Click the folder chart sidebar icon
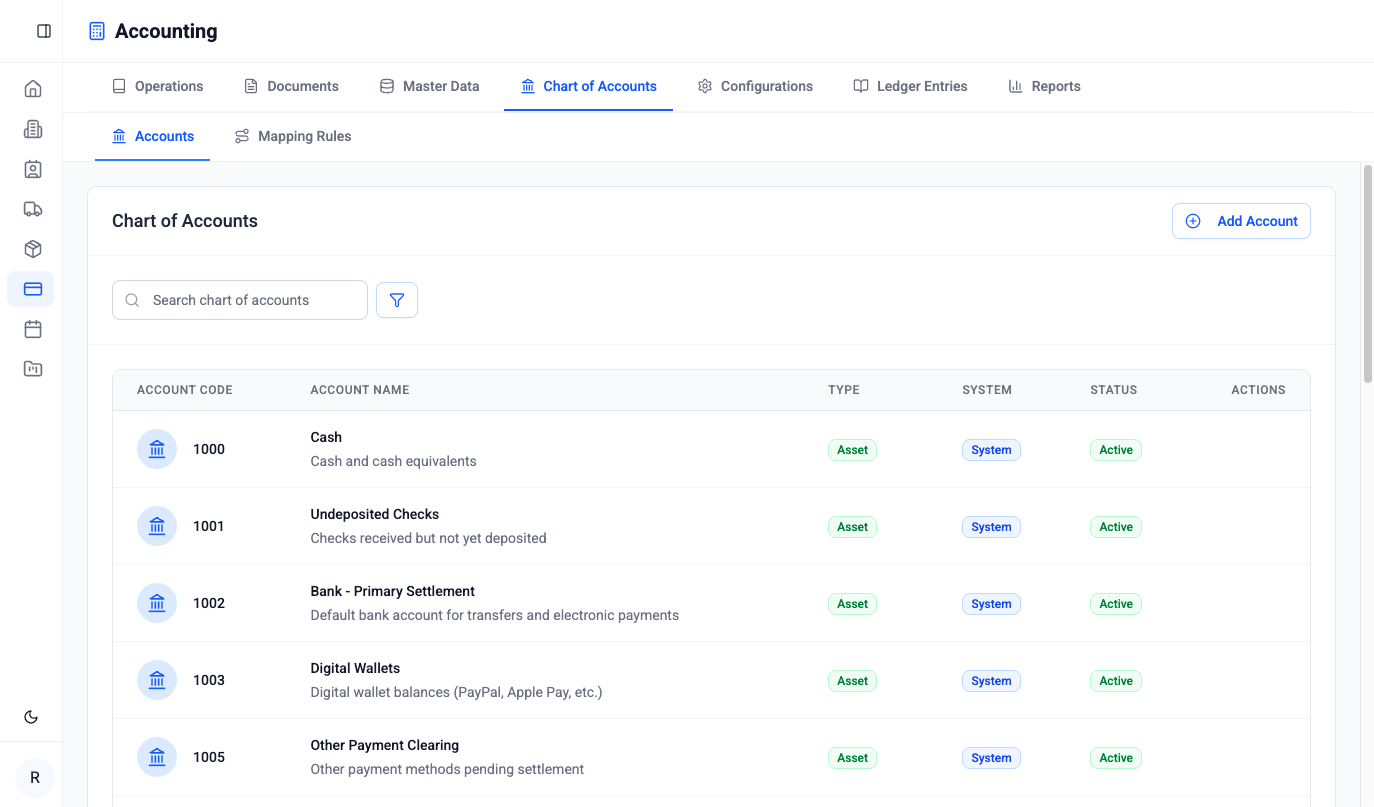 32,369
